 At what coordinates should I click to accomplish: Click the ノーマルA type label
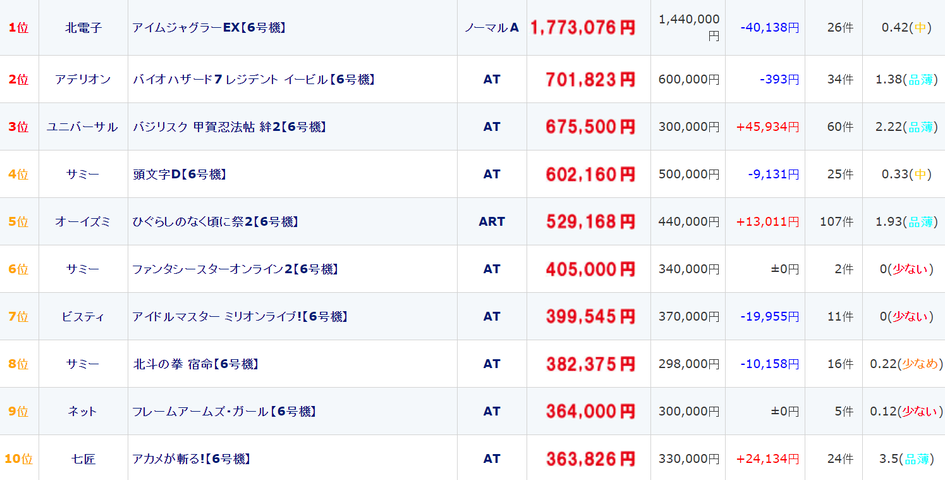click(x=492, y=28)
